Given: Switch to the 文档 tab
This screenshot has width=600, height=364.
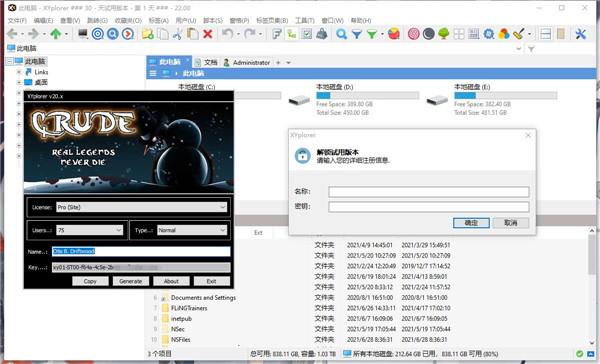Looking at the screenshot, I should [206, 62].
